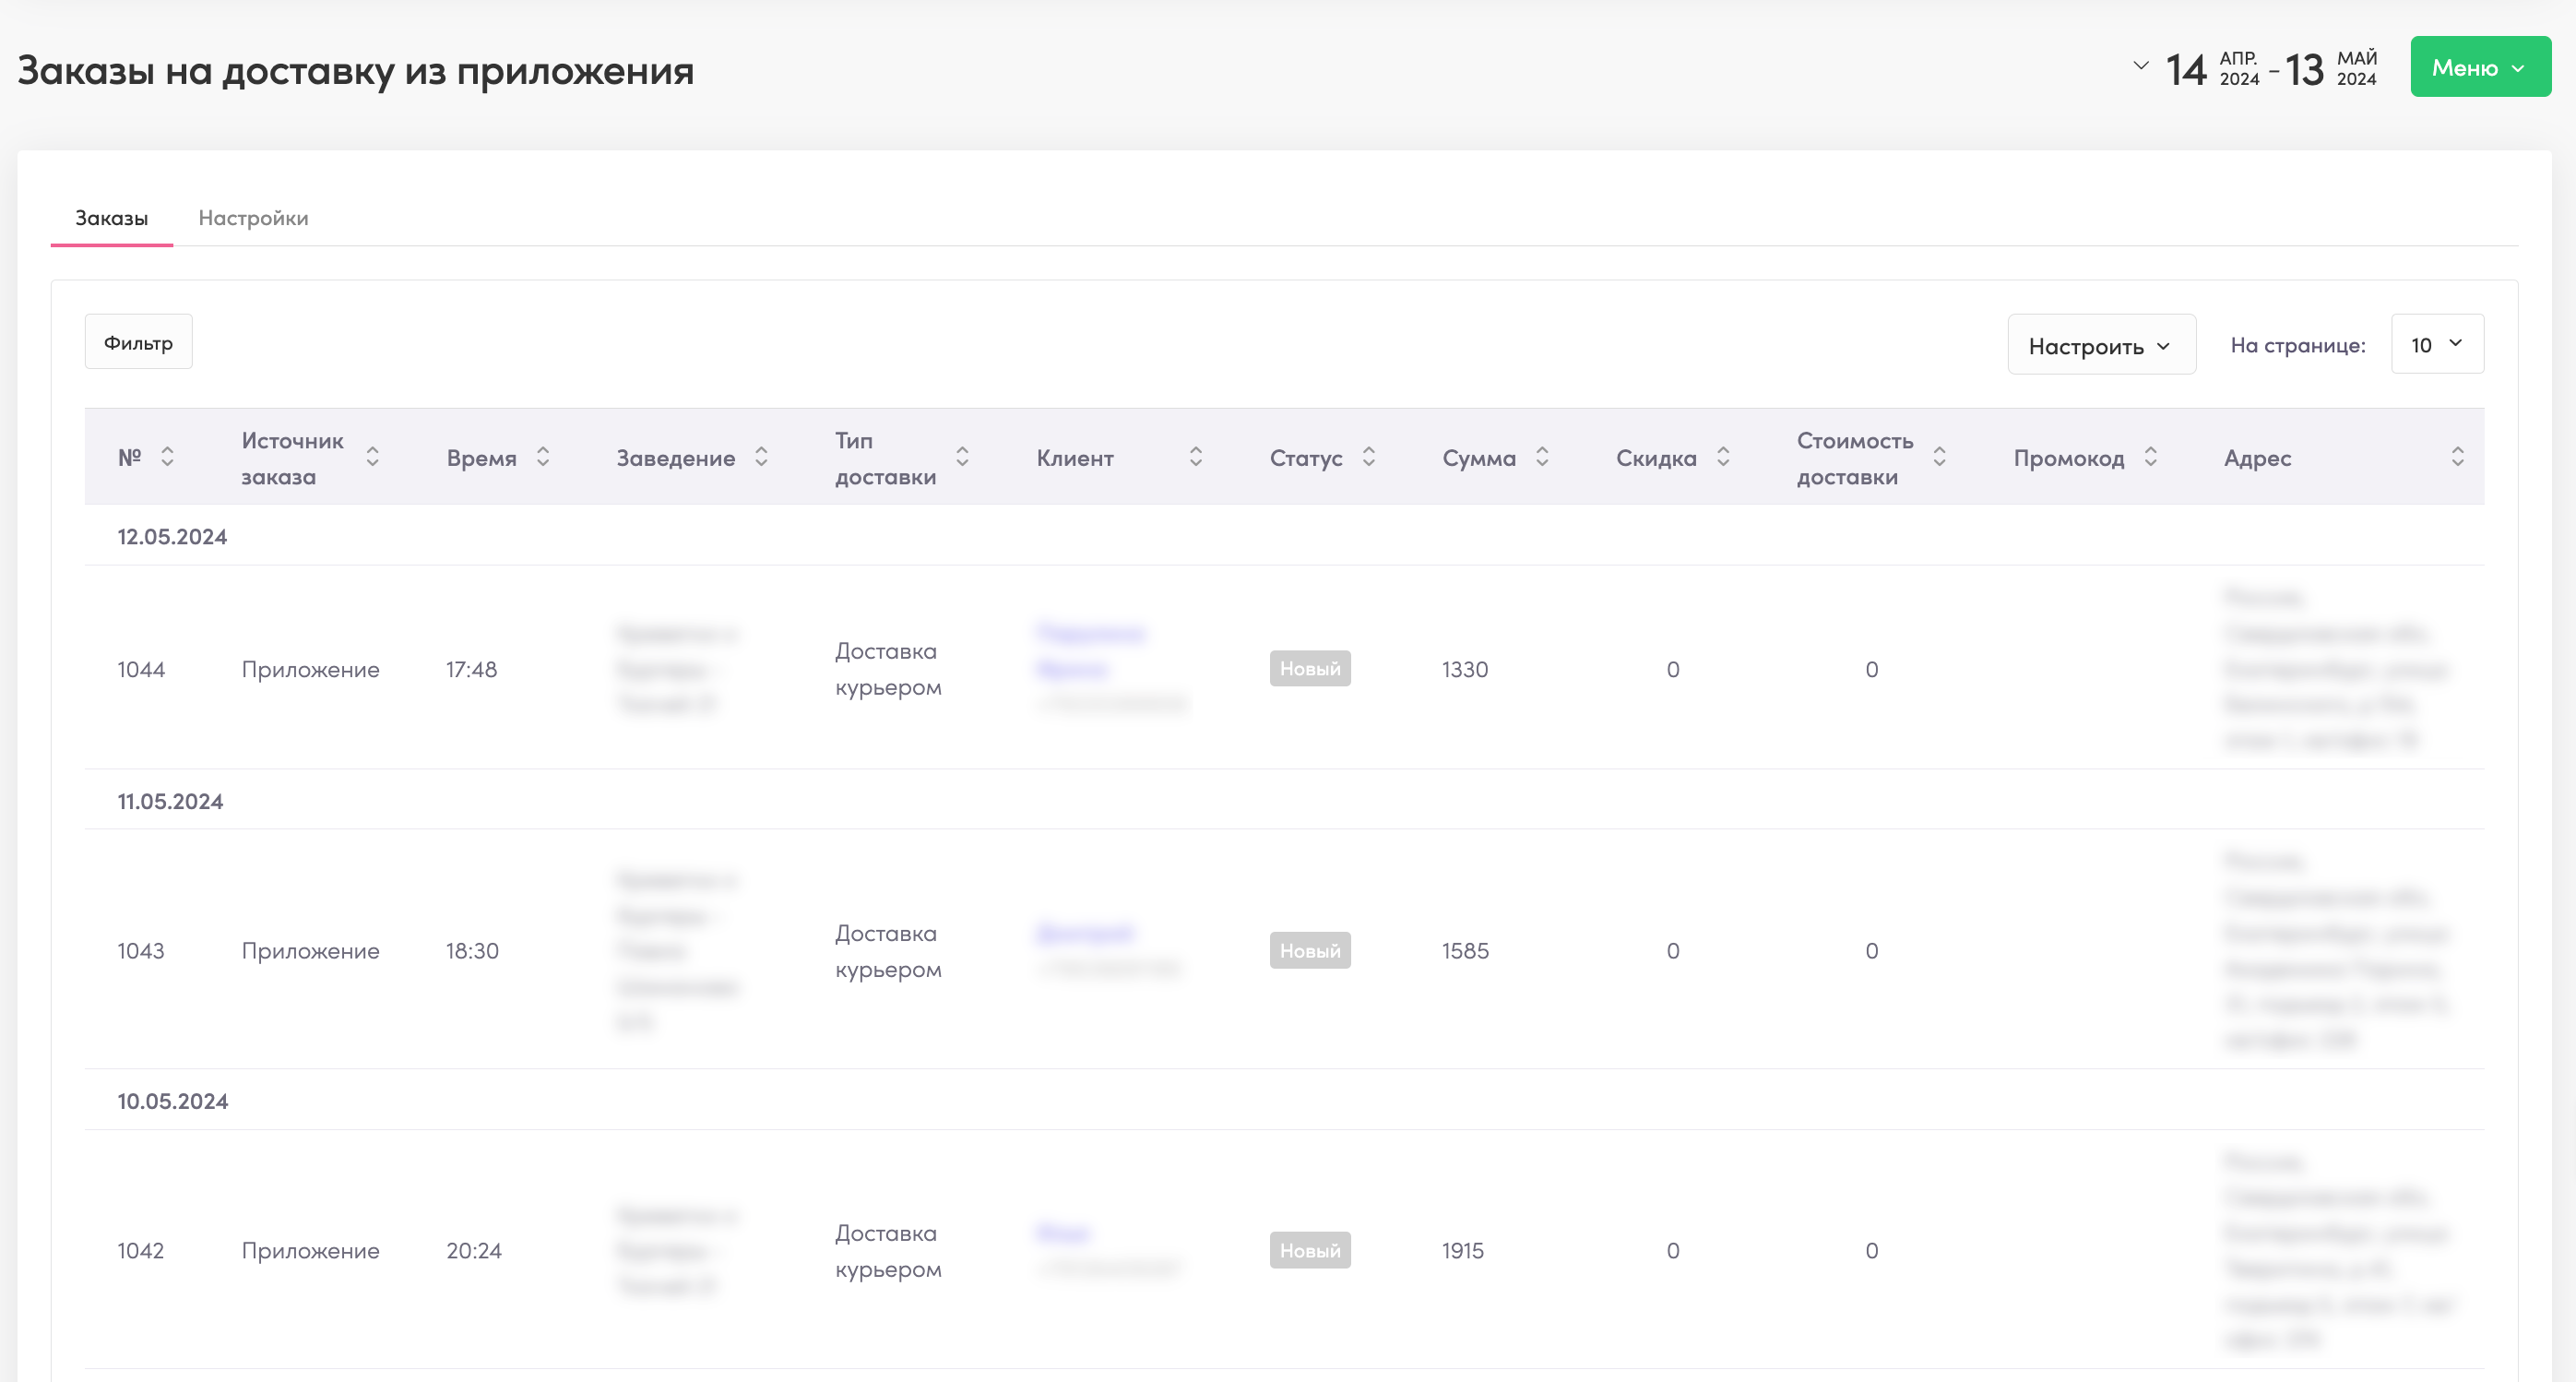Click sum value 1915
The width and height of the screenshot is (2576, 1382).
point(1463,1251)
